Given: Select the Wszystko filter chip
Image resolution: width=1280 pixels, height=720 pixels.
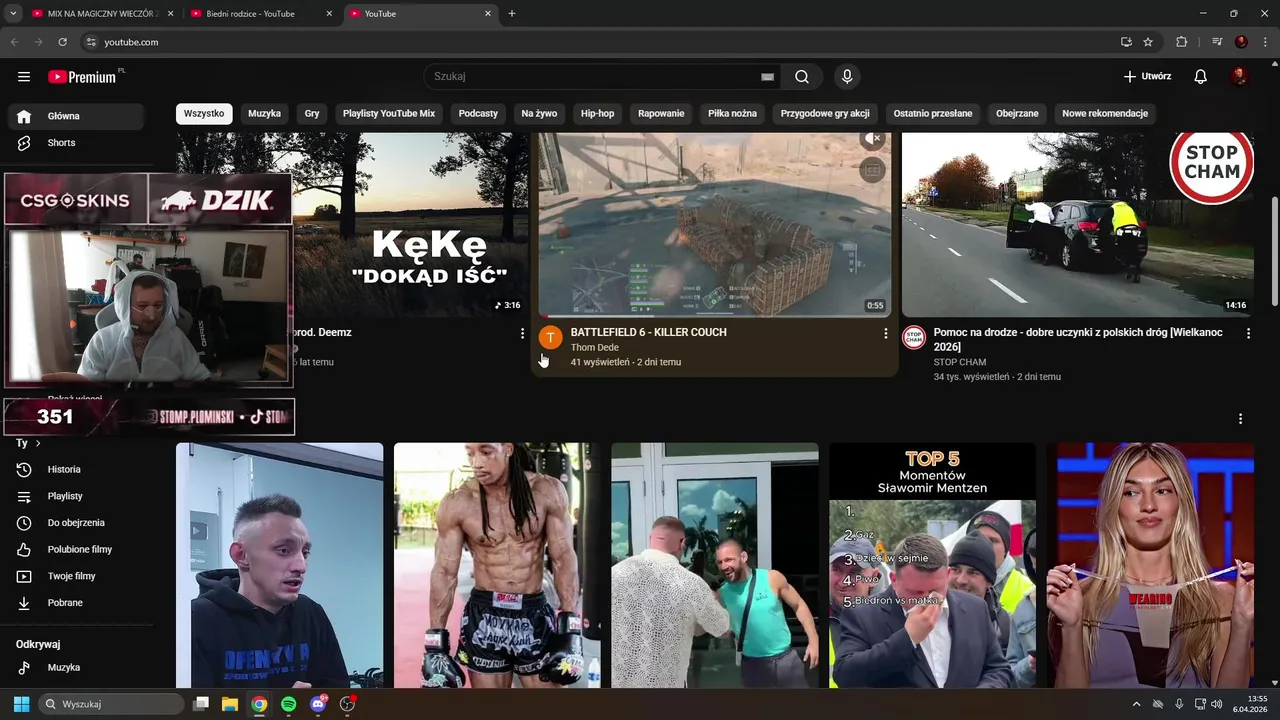Looking at the screenshot, I should pyautogui.click(x=204, y=114).
